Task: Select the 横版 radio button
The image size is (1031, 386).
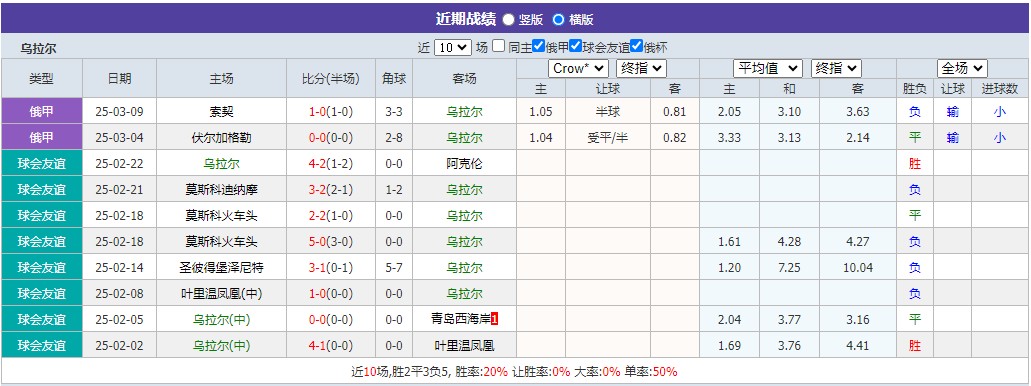Action: (558, 20)
